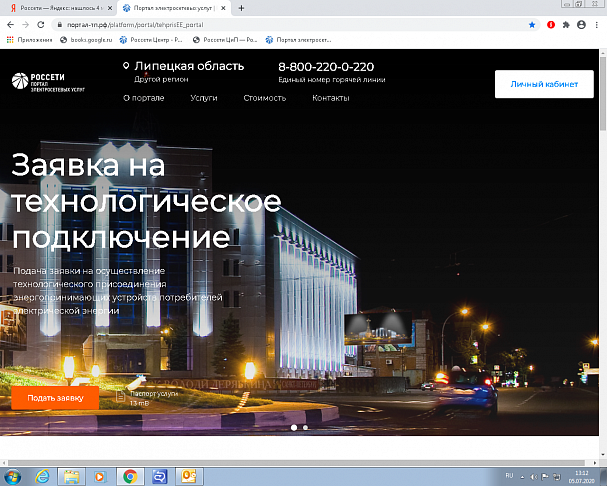Open Личный кабинет
The height and width of the screenshot is (486, 607).
544,84
